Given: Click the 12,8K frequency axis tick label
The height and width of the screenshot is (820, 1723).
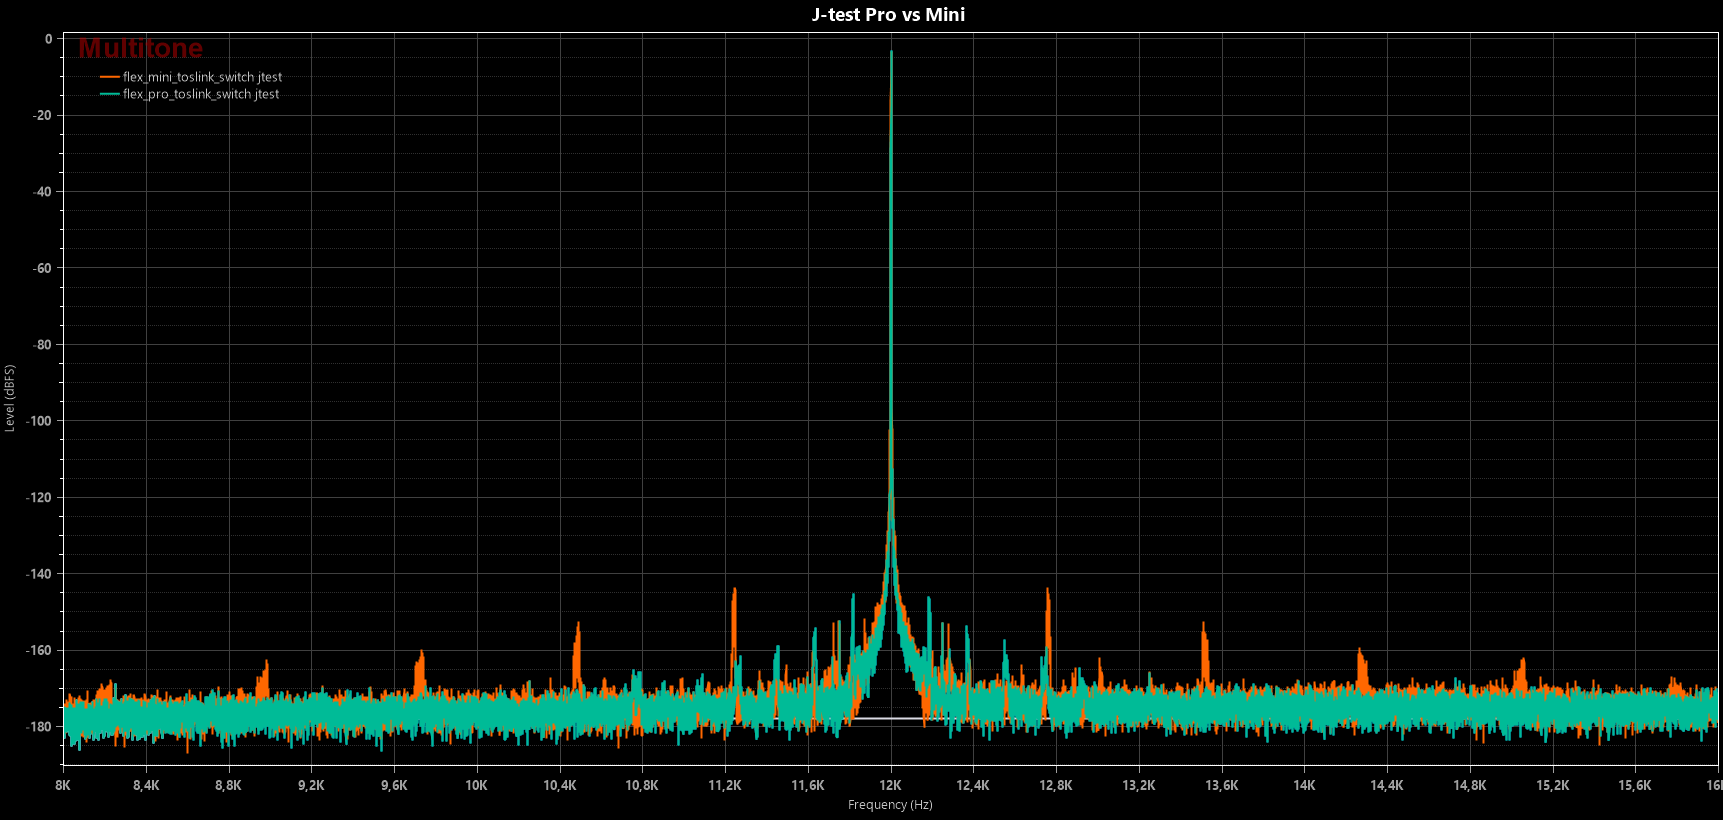Looking at the screenshot, I should (x=1056, y=785).
